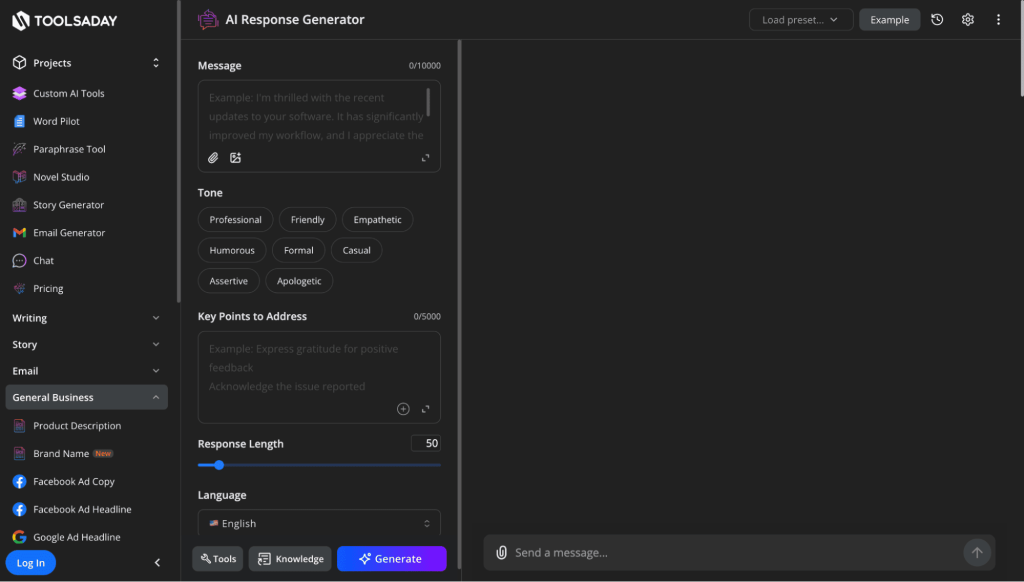This screenshot has height=582, width=1024.
Task: Click the Novel Studio icon
Action: click(20, 177)
